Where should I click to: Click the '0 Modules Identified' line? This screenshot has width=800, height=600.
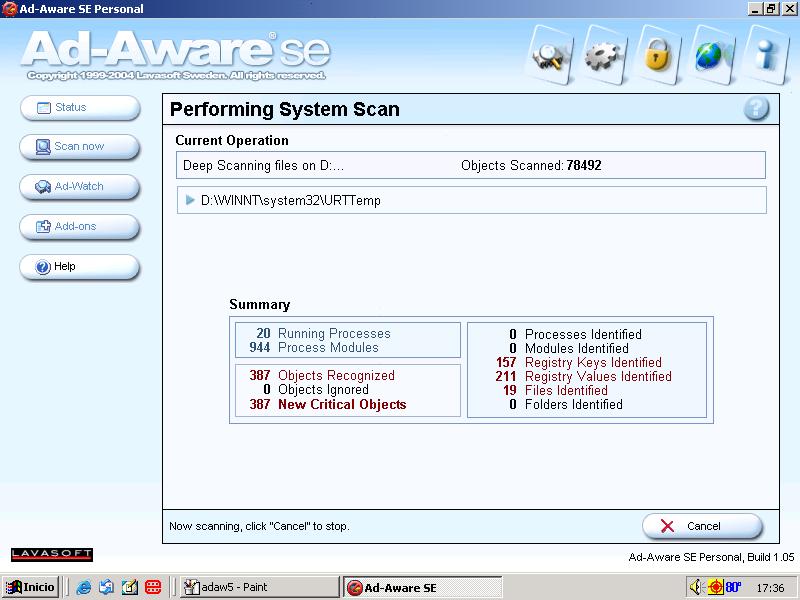tap(569, 348)
